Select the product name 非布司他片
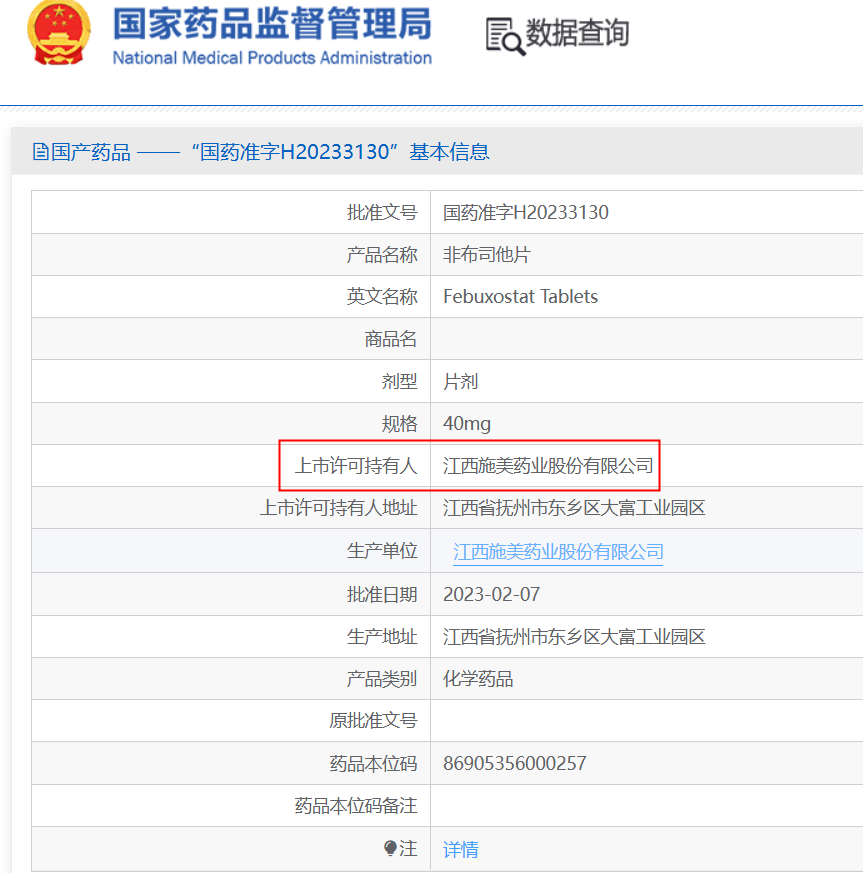The image size is (863, 873). (x=487, y=255)
